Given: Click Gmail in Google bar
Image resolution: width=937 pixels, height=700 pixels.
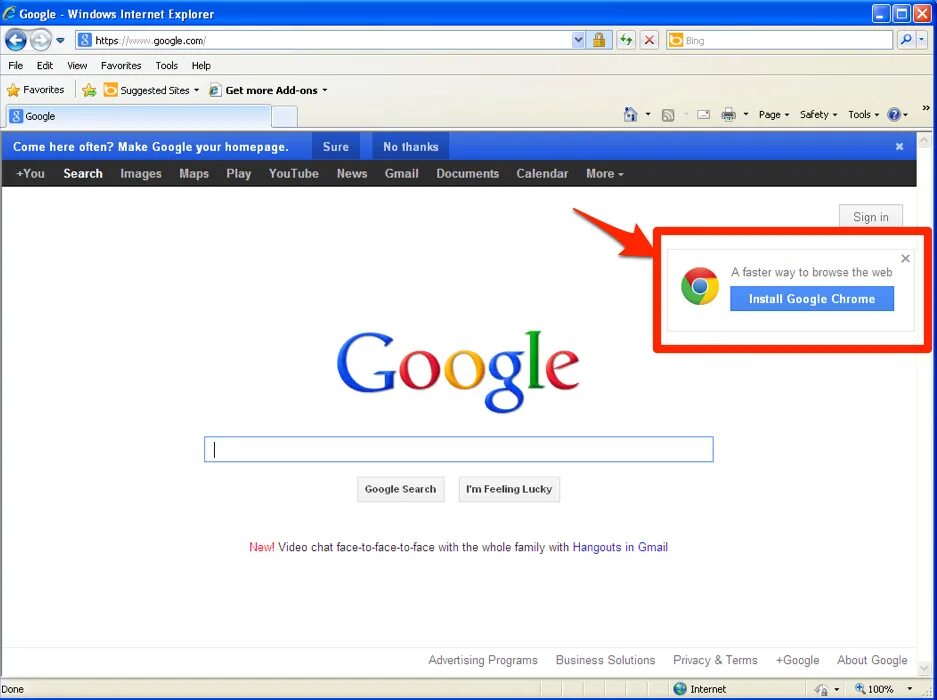Looking at the screenshot, I should pyautogui.click(x=401, y=173).
